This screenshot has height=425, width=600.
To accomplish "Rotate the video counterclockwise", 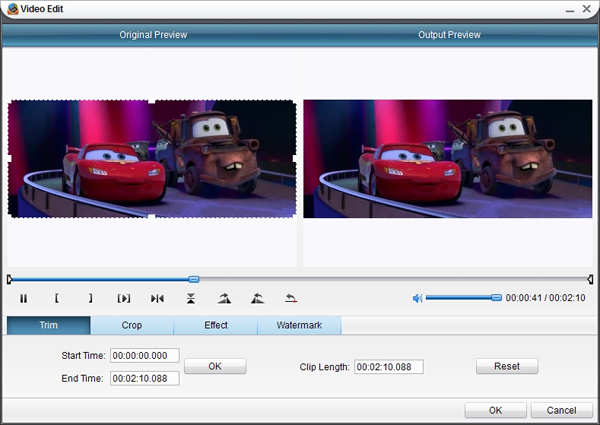I will pos(258,298).
